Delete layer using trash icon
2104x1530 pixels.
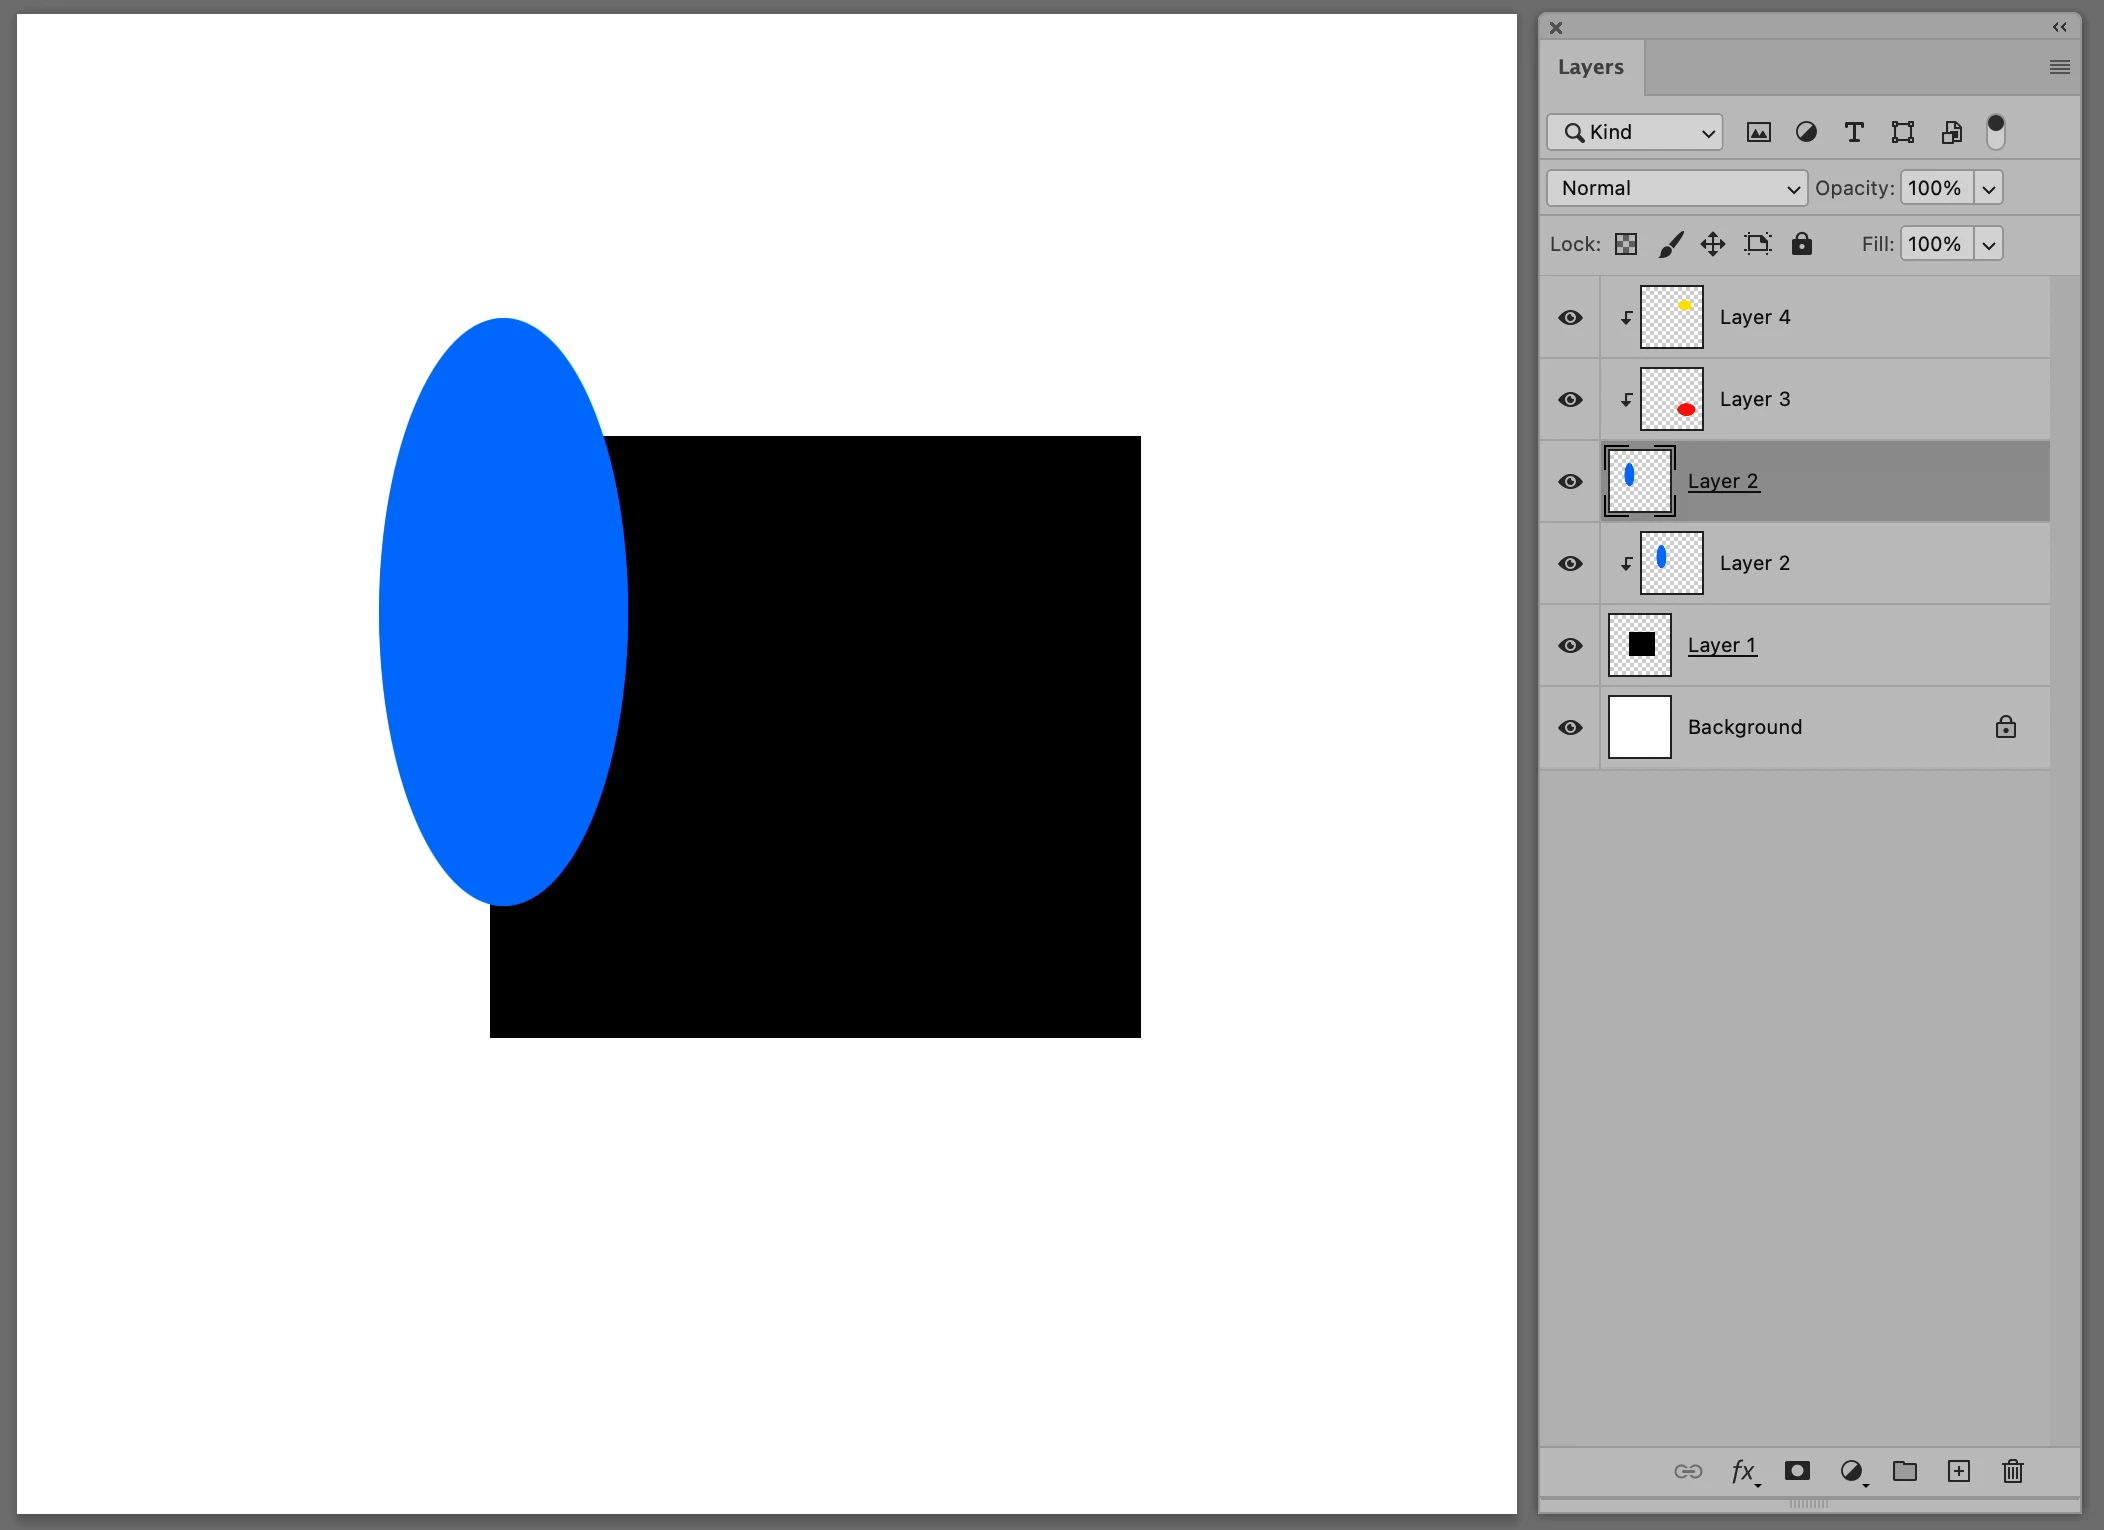click(x=2012, y=1471)
